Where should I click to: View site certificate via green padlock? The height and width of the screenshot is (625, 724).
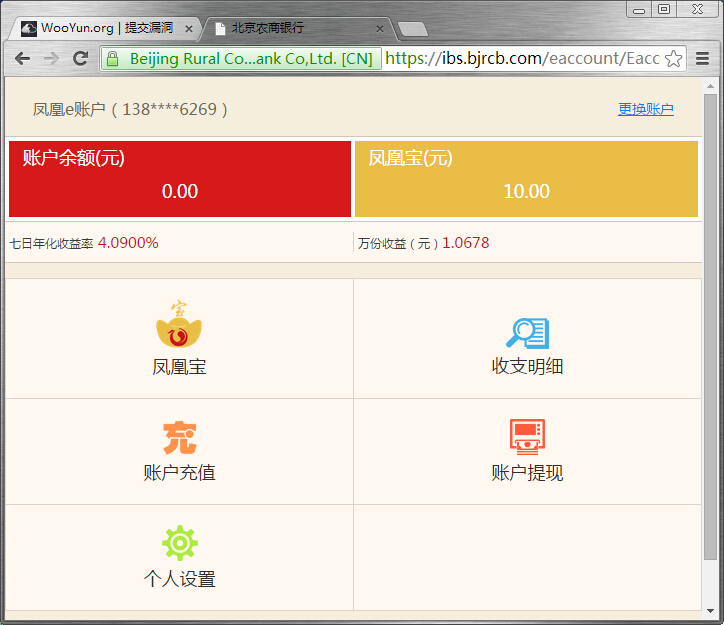112,59
